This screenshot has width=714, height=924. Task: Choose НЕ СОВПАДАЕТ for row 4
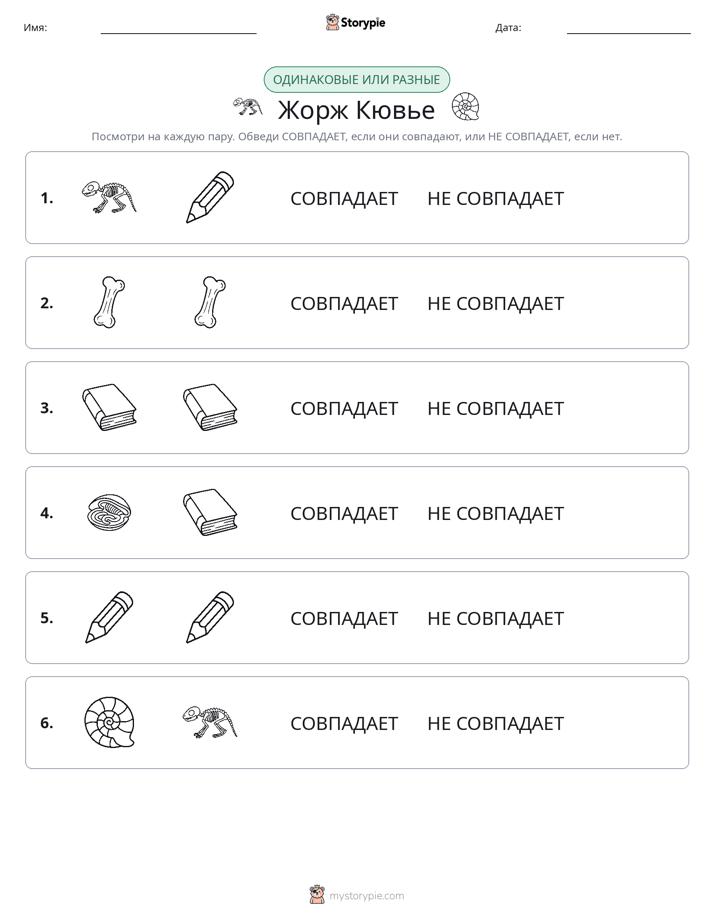tap(495, 513)
